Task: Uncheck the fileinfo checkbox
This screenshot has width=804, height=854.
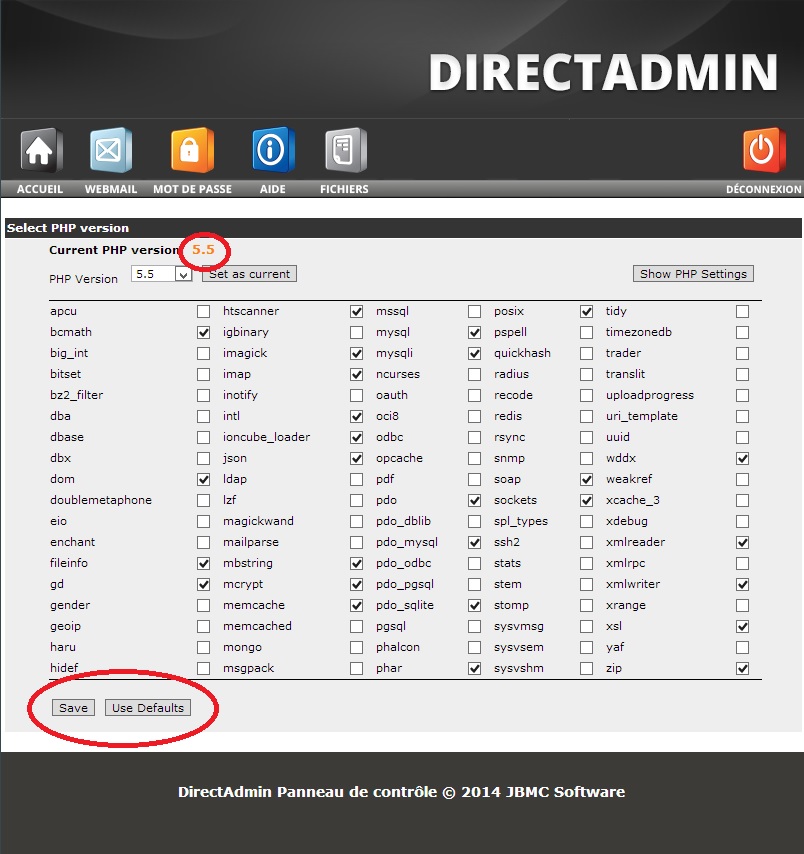Action: pyautogui.click(x=203, y=563)
